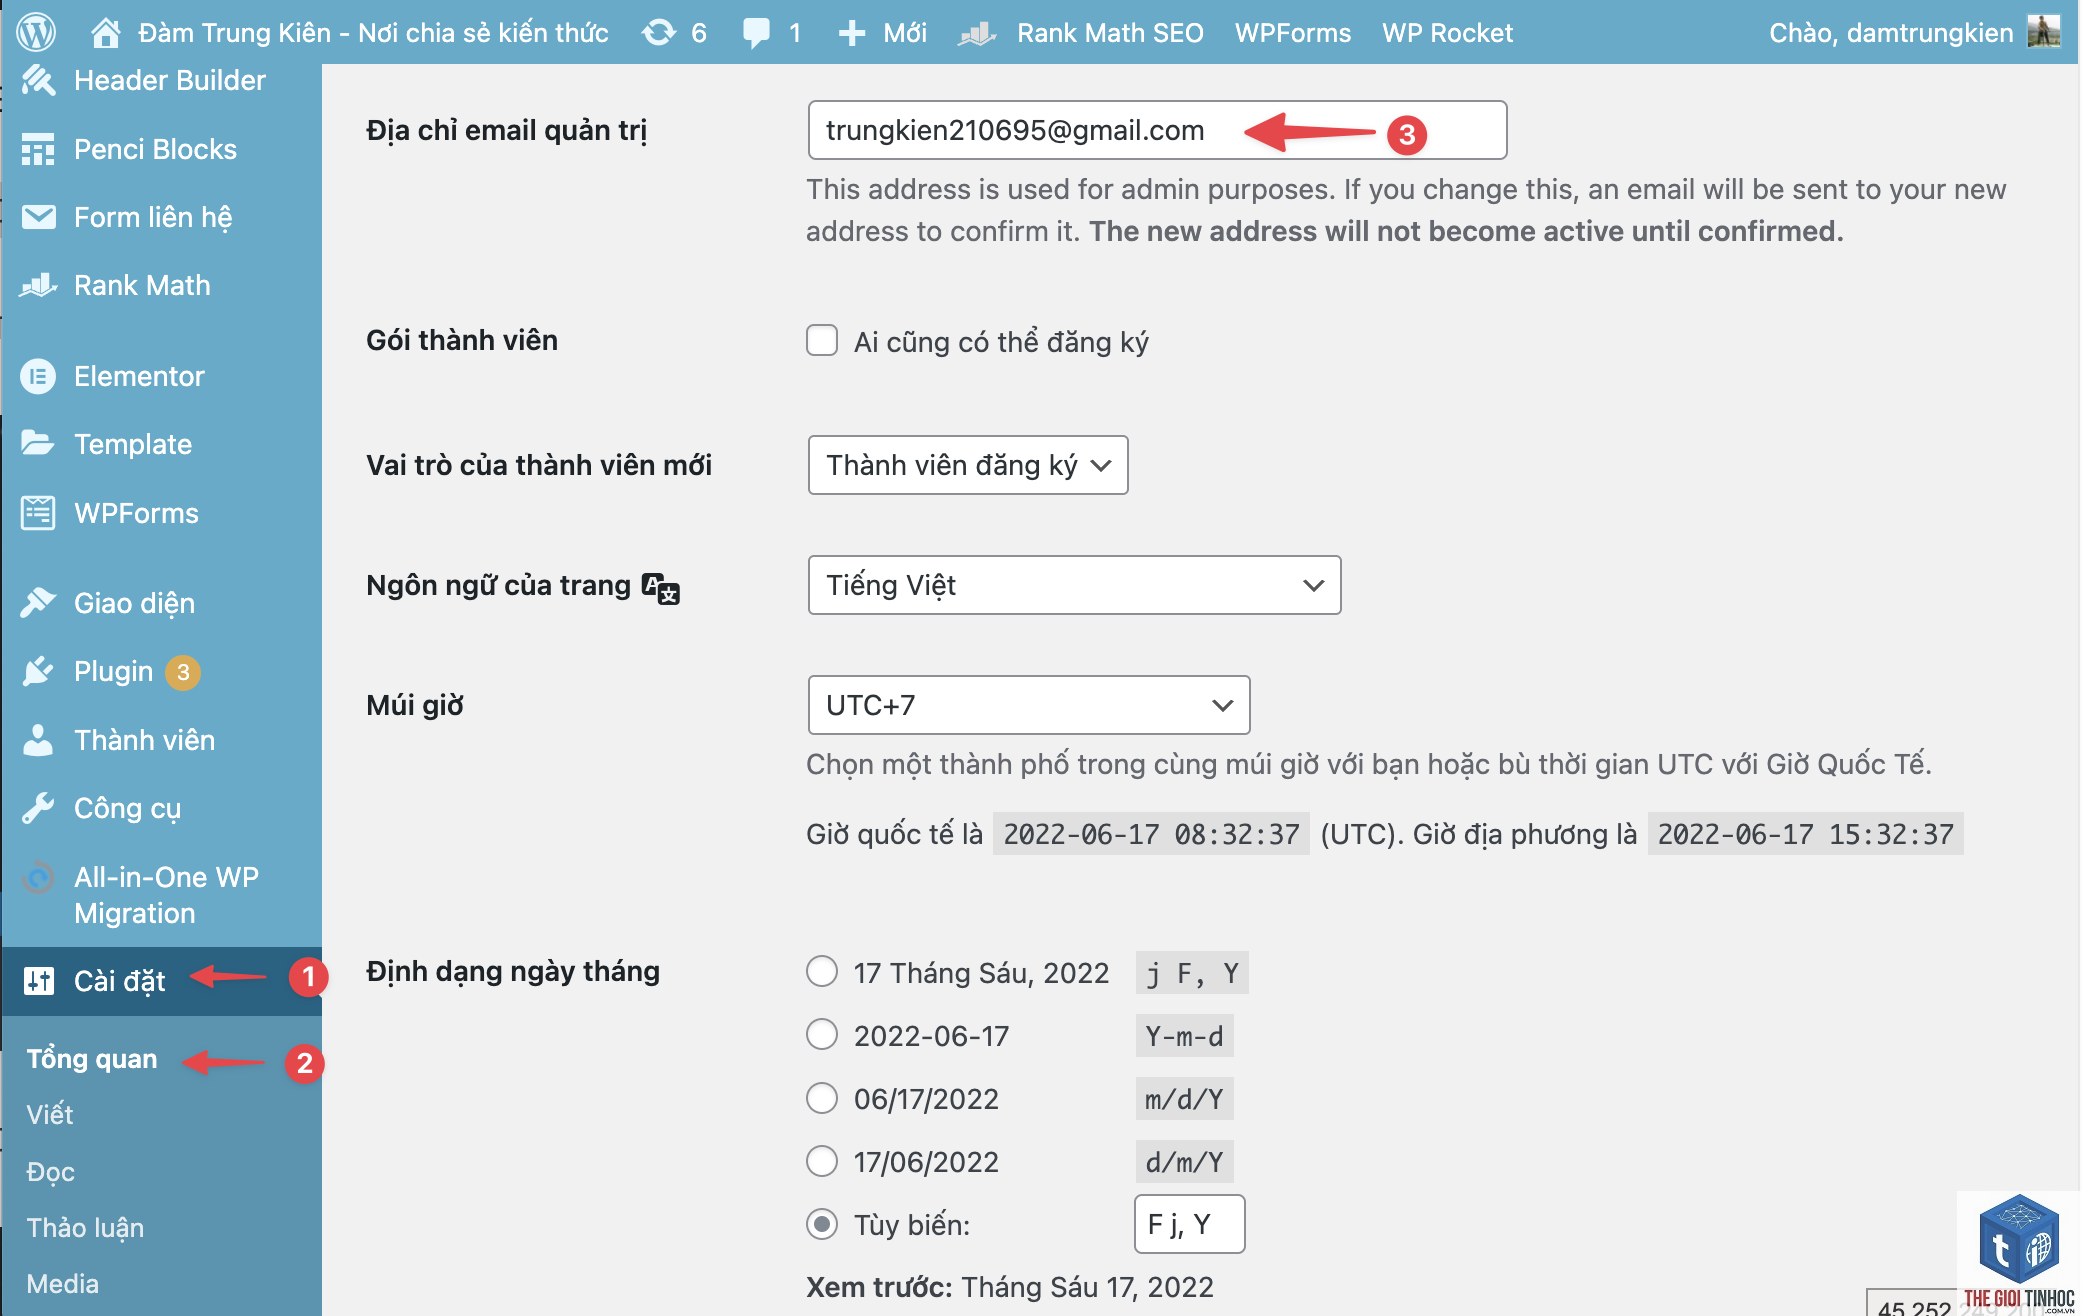Click the Plugin plug icon

(x=38, y=671)
